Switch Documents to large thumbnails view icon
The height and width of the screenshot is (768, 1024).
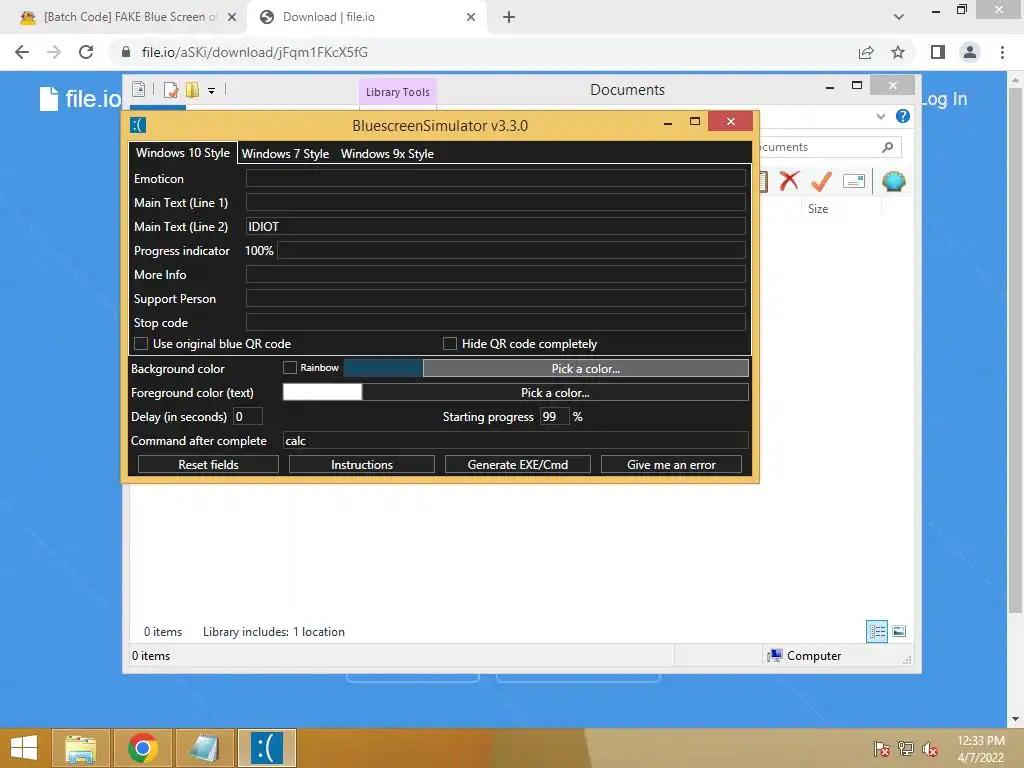(x=899, y=631)
